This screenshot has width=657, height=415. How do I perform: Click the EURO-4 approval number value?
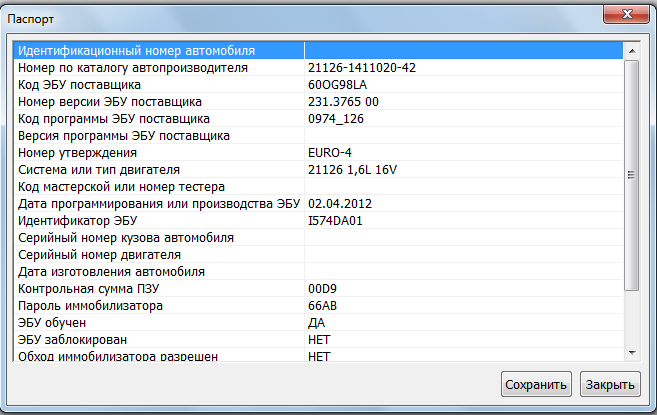331,152
